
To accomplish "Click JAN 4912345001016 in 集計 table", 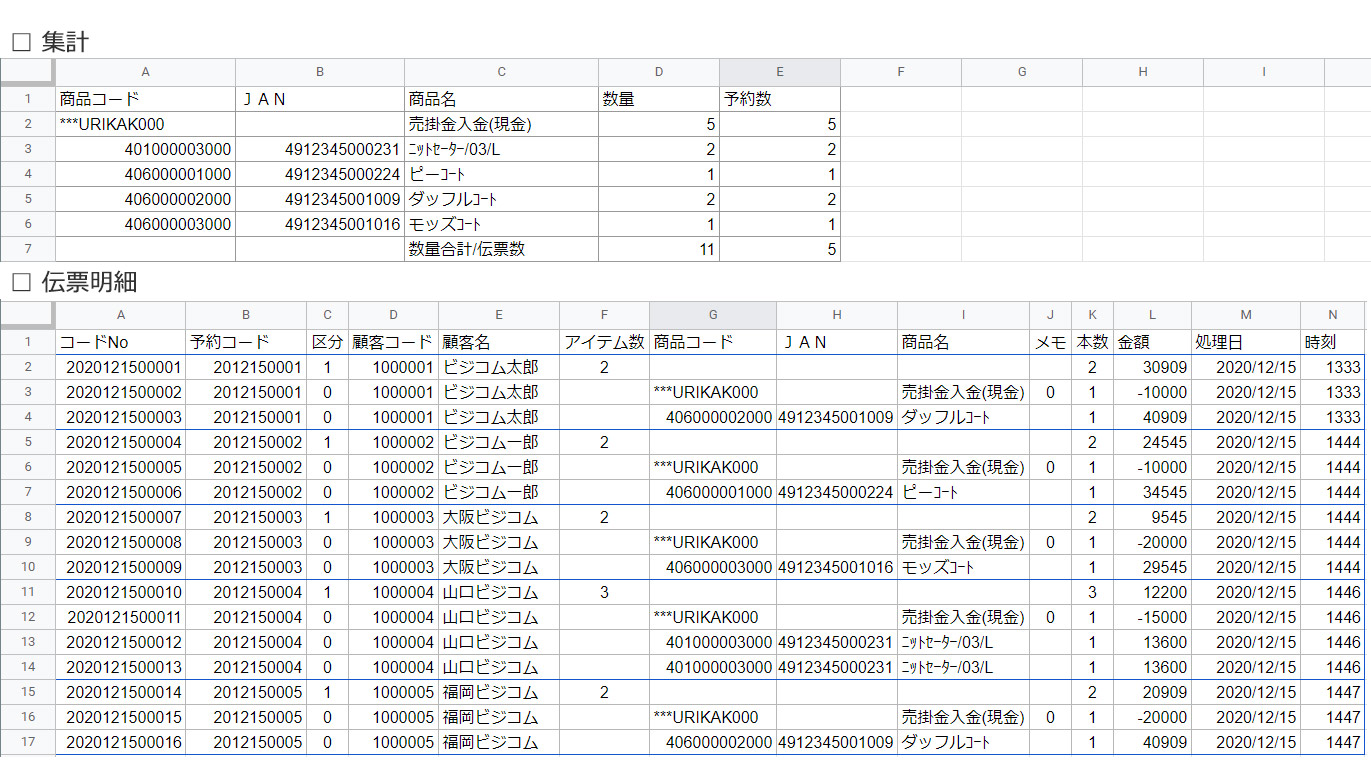I will (x=319, y=224).
